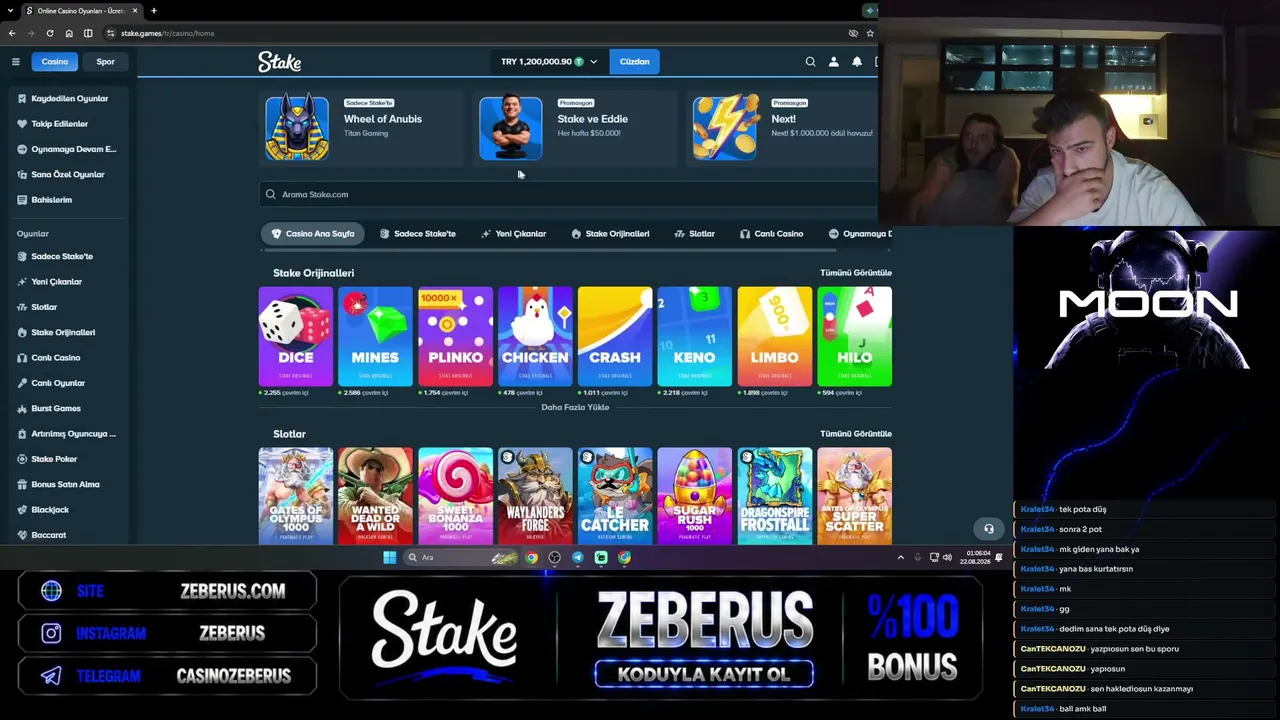Open the user profile icon
The height and width of the screenshot is (720, 1280).
(833, 62)
